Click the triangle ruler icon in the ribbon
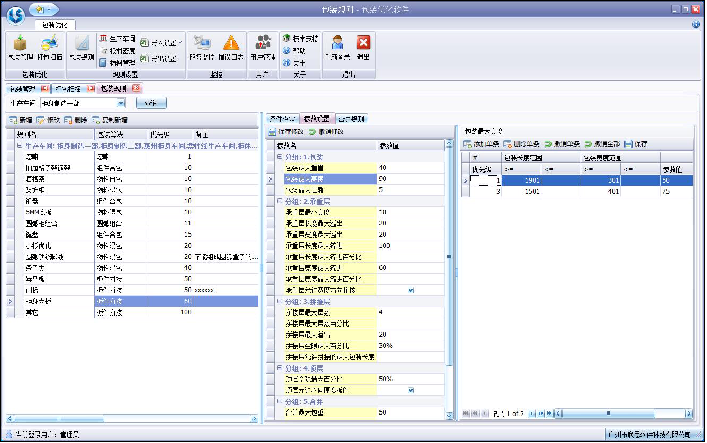 [x=82, y=43]
